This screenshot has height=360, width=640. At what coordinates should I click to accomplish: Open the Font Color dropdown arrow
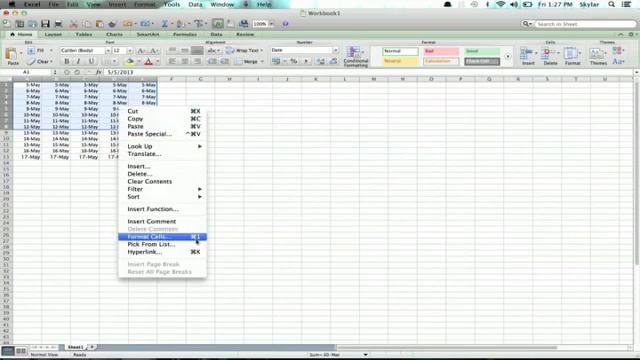tap(158, 62)
